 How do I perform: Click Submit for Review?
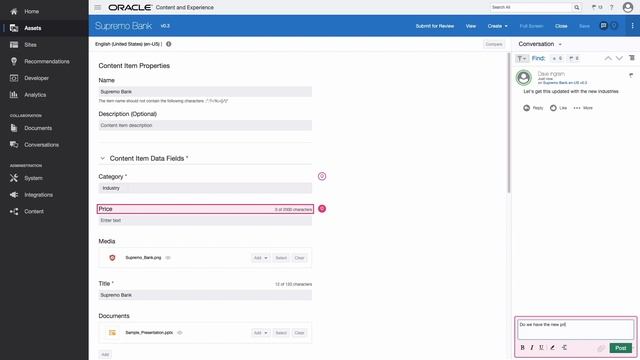[435, 26]
